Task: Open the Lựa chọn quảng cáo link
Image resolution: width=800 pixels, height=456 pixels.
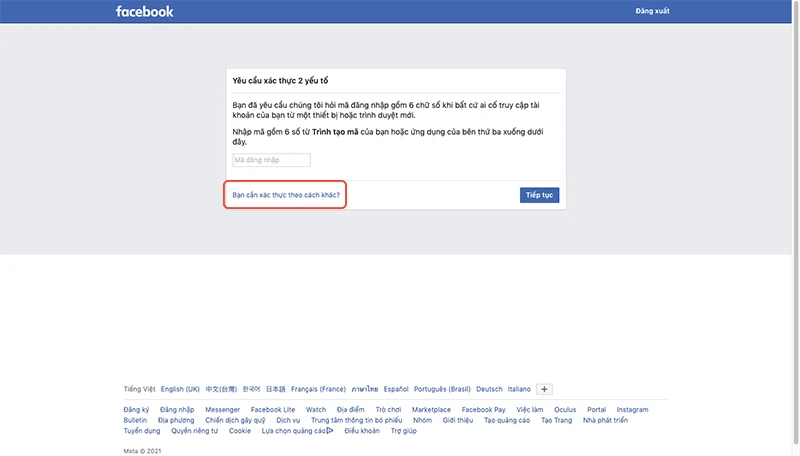Action: (x=297, y=431)
